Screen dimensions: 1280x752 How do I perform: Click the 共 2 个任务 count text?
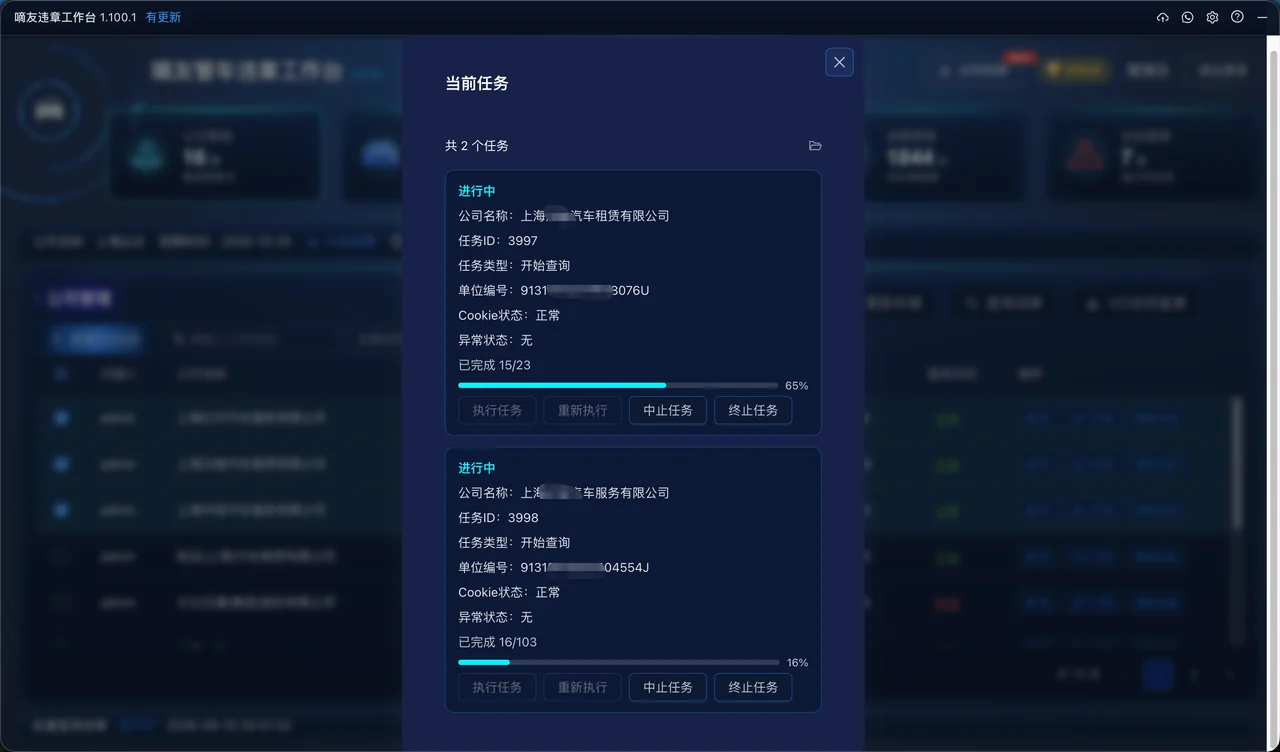pyautogui.click(x=477, y=146)
